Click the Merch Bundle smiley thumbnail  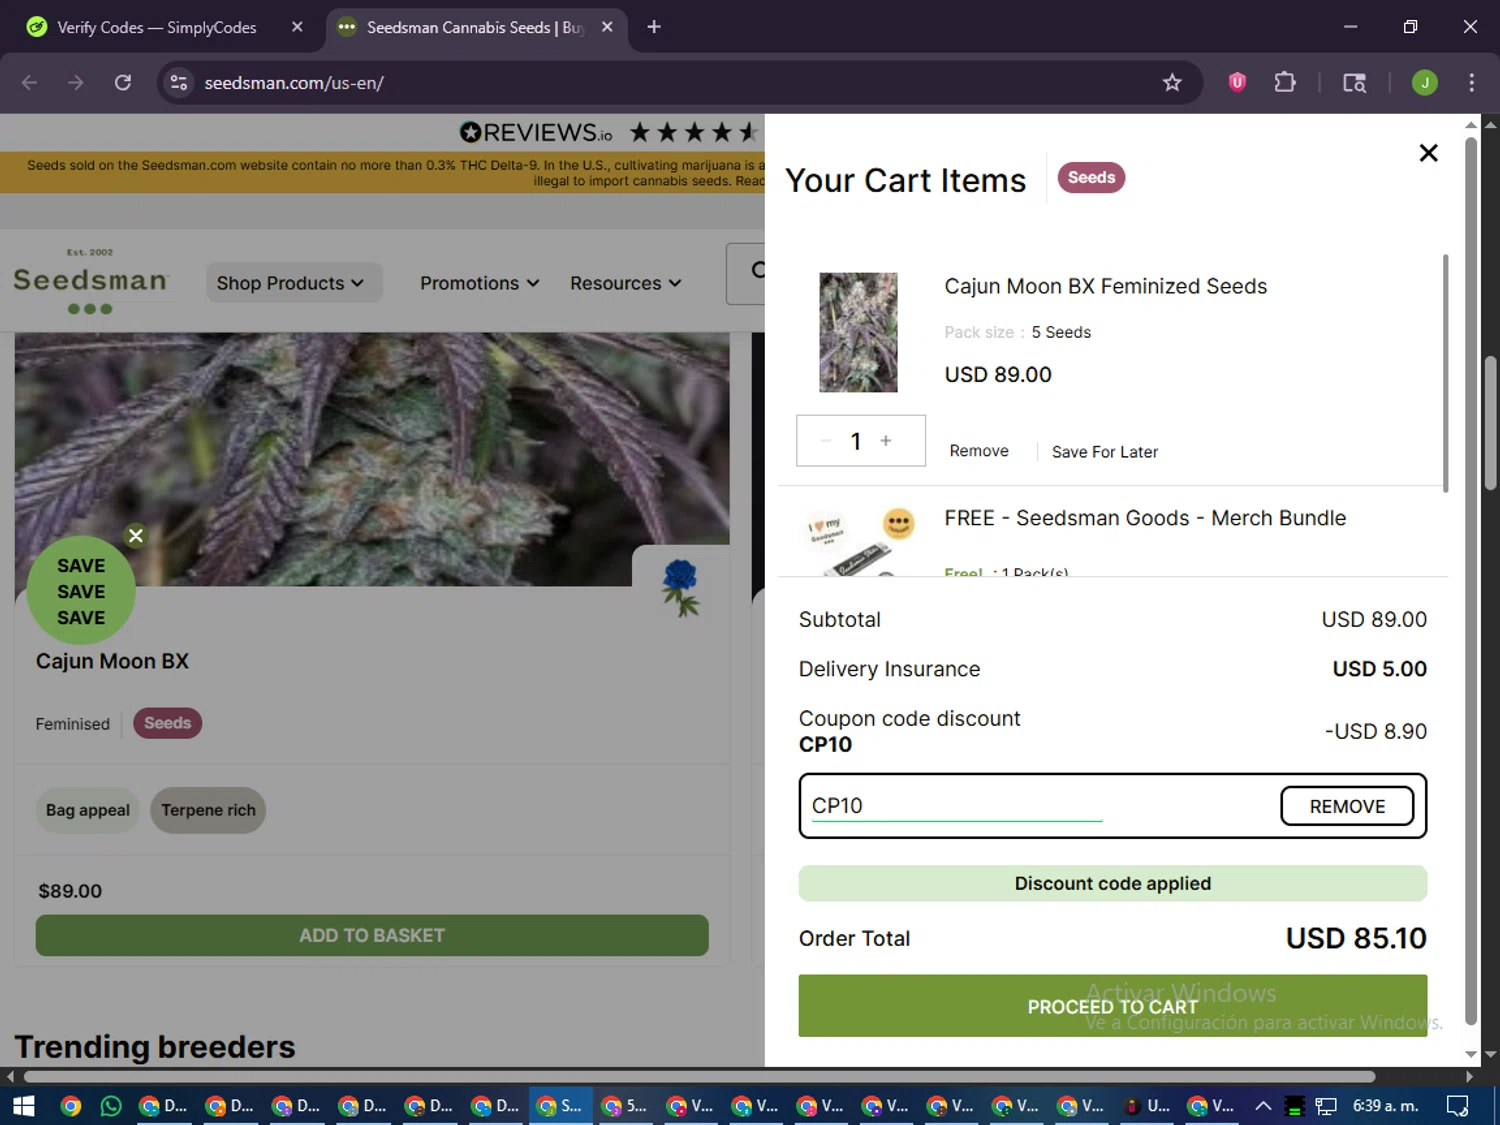pyautogui.click(x=898, y=523)
